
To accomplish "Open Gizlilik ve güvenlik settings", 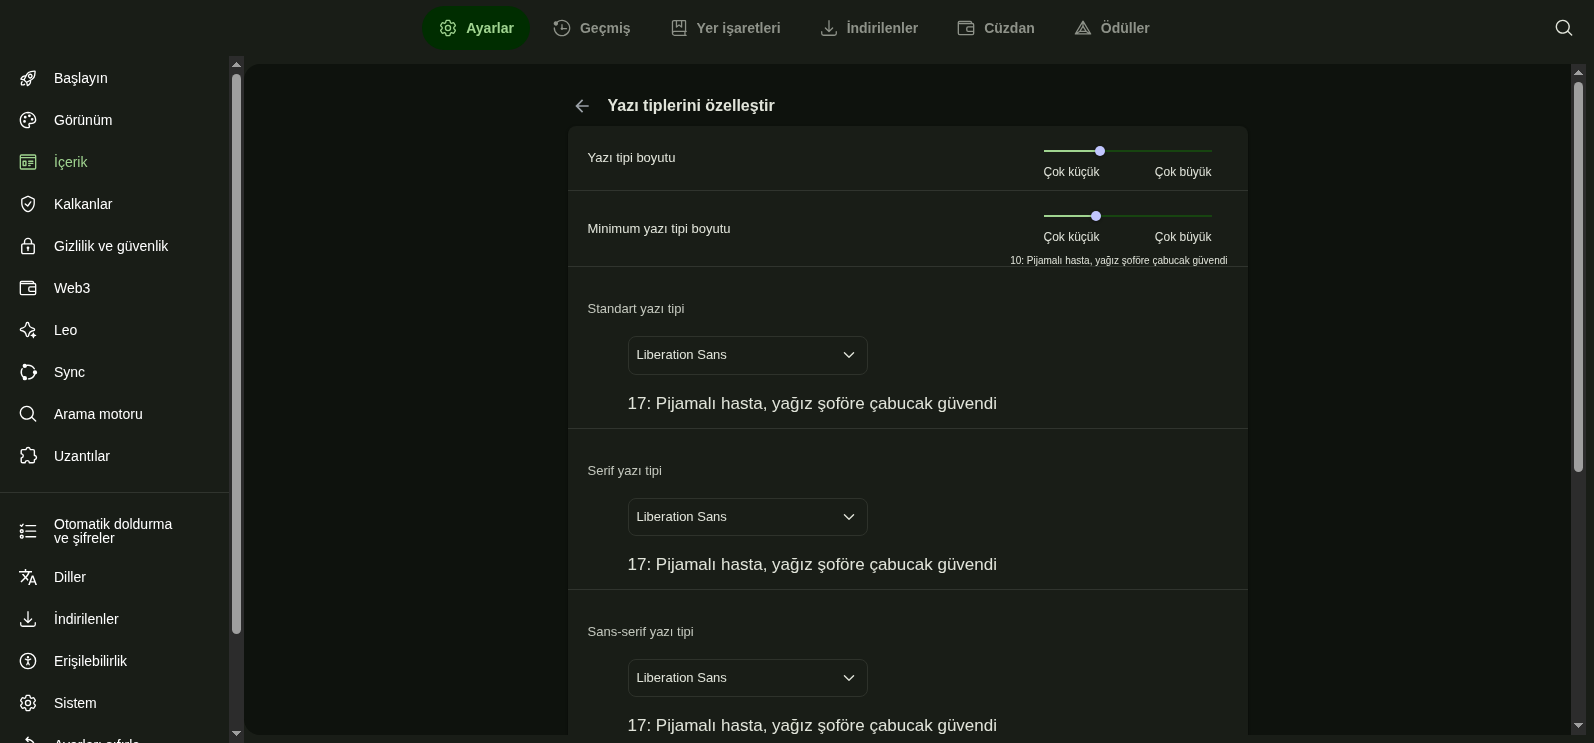I will (110, 246).
